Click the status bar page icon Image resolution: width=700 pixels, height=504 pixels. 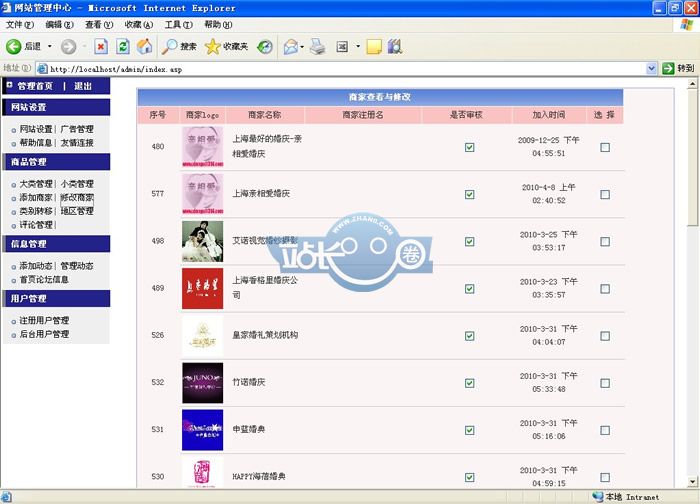(x=6, y=497)
